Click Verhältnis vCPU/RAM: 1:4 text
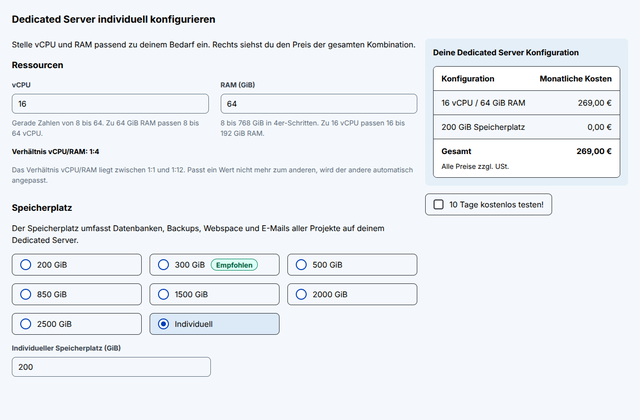The image size is (640, 420). [56, 151]
